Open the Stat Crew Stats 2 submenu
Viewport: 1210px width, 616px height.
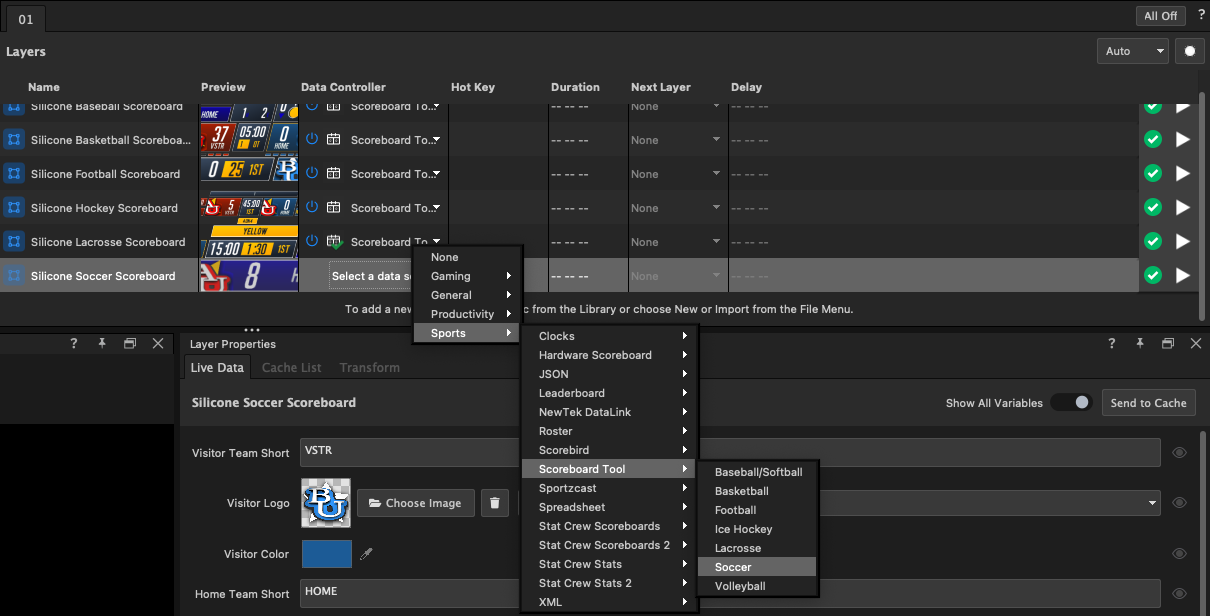pyautogui.click(x=609, y=583)
